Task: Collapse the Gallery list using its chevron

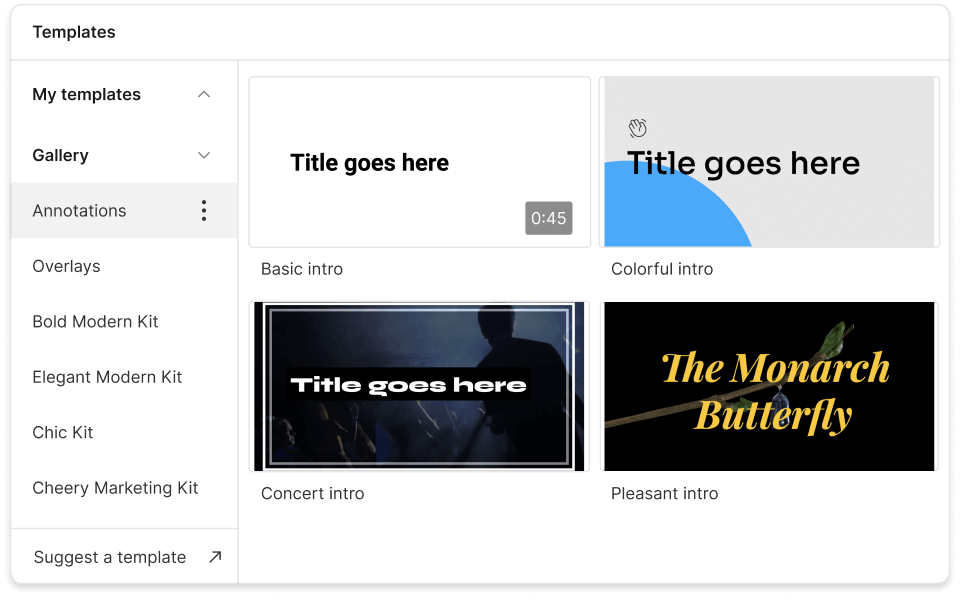Action: 203,155
